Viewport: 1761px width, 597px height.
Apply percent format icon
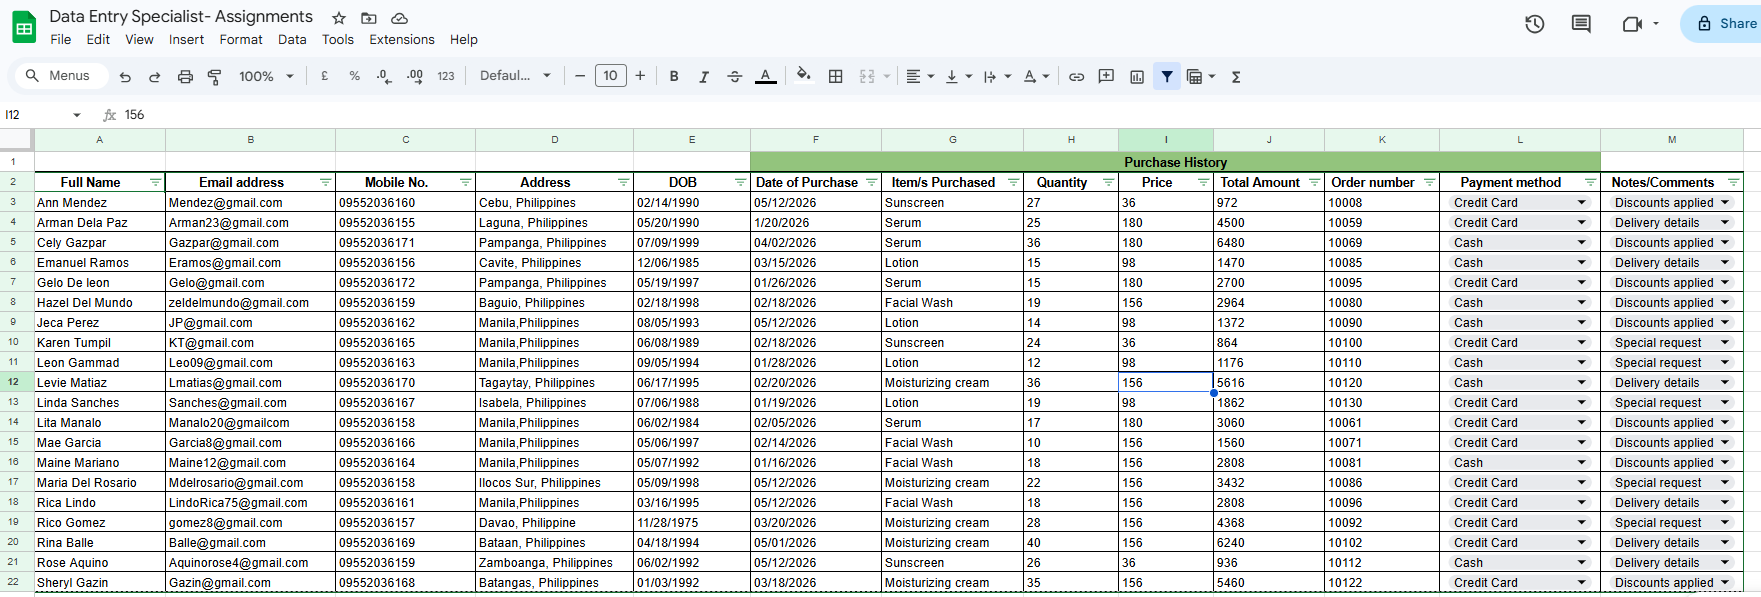coord(354,76)
